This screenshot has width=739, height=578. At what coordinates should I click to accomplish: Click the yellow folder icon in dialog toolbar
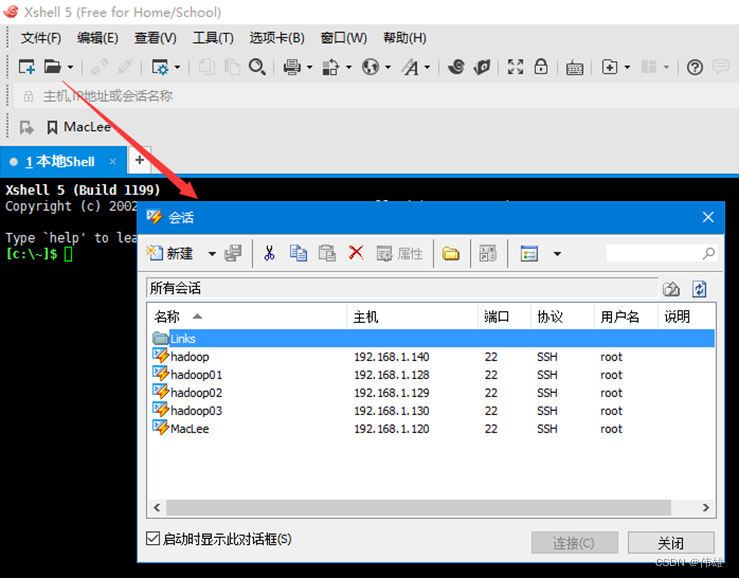pyautogui.click(x=451, y=254)
